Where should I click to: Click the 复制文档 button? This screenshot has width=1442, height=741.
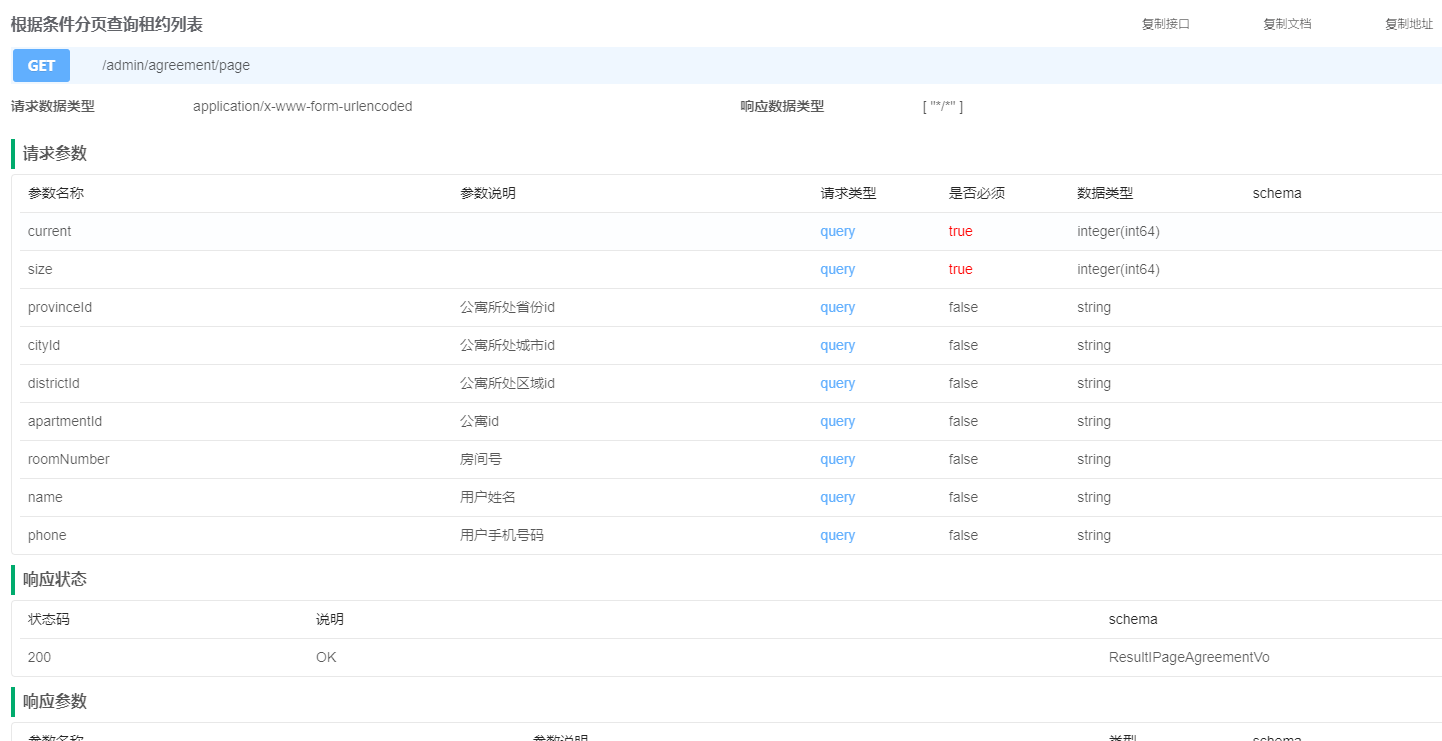(1287, 24)
